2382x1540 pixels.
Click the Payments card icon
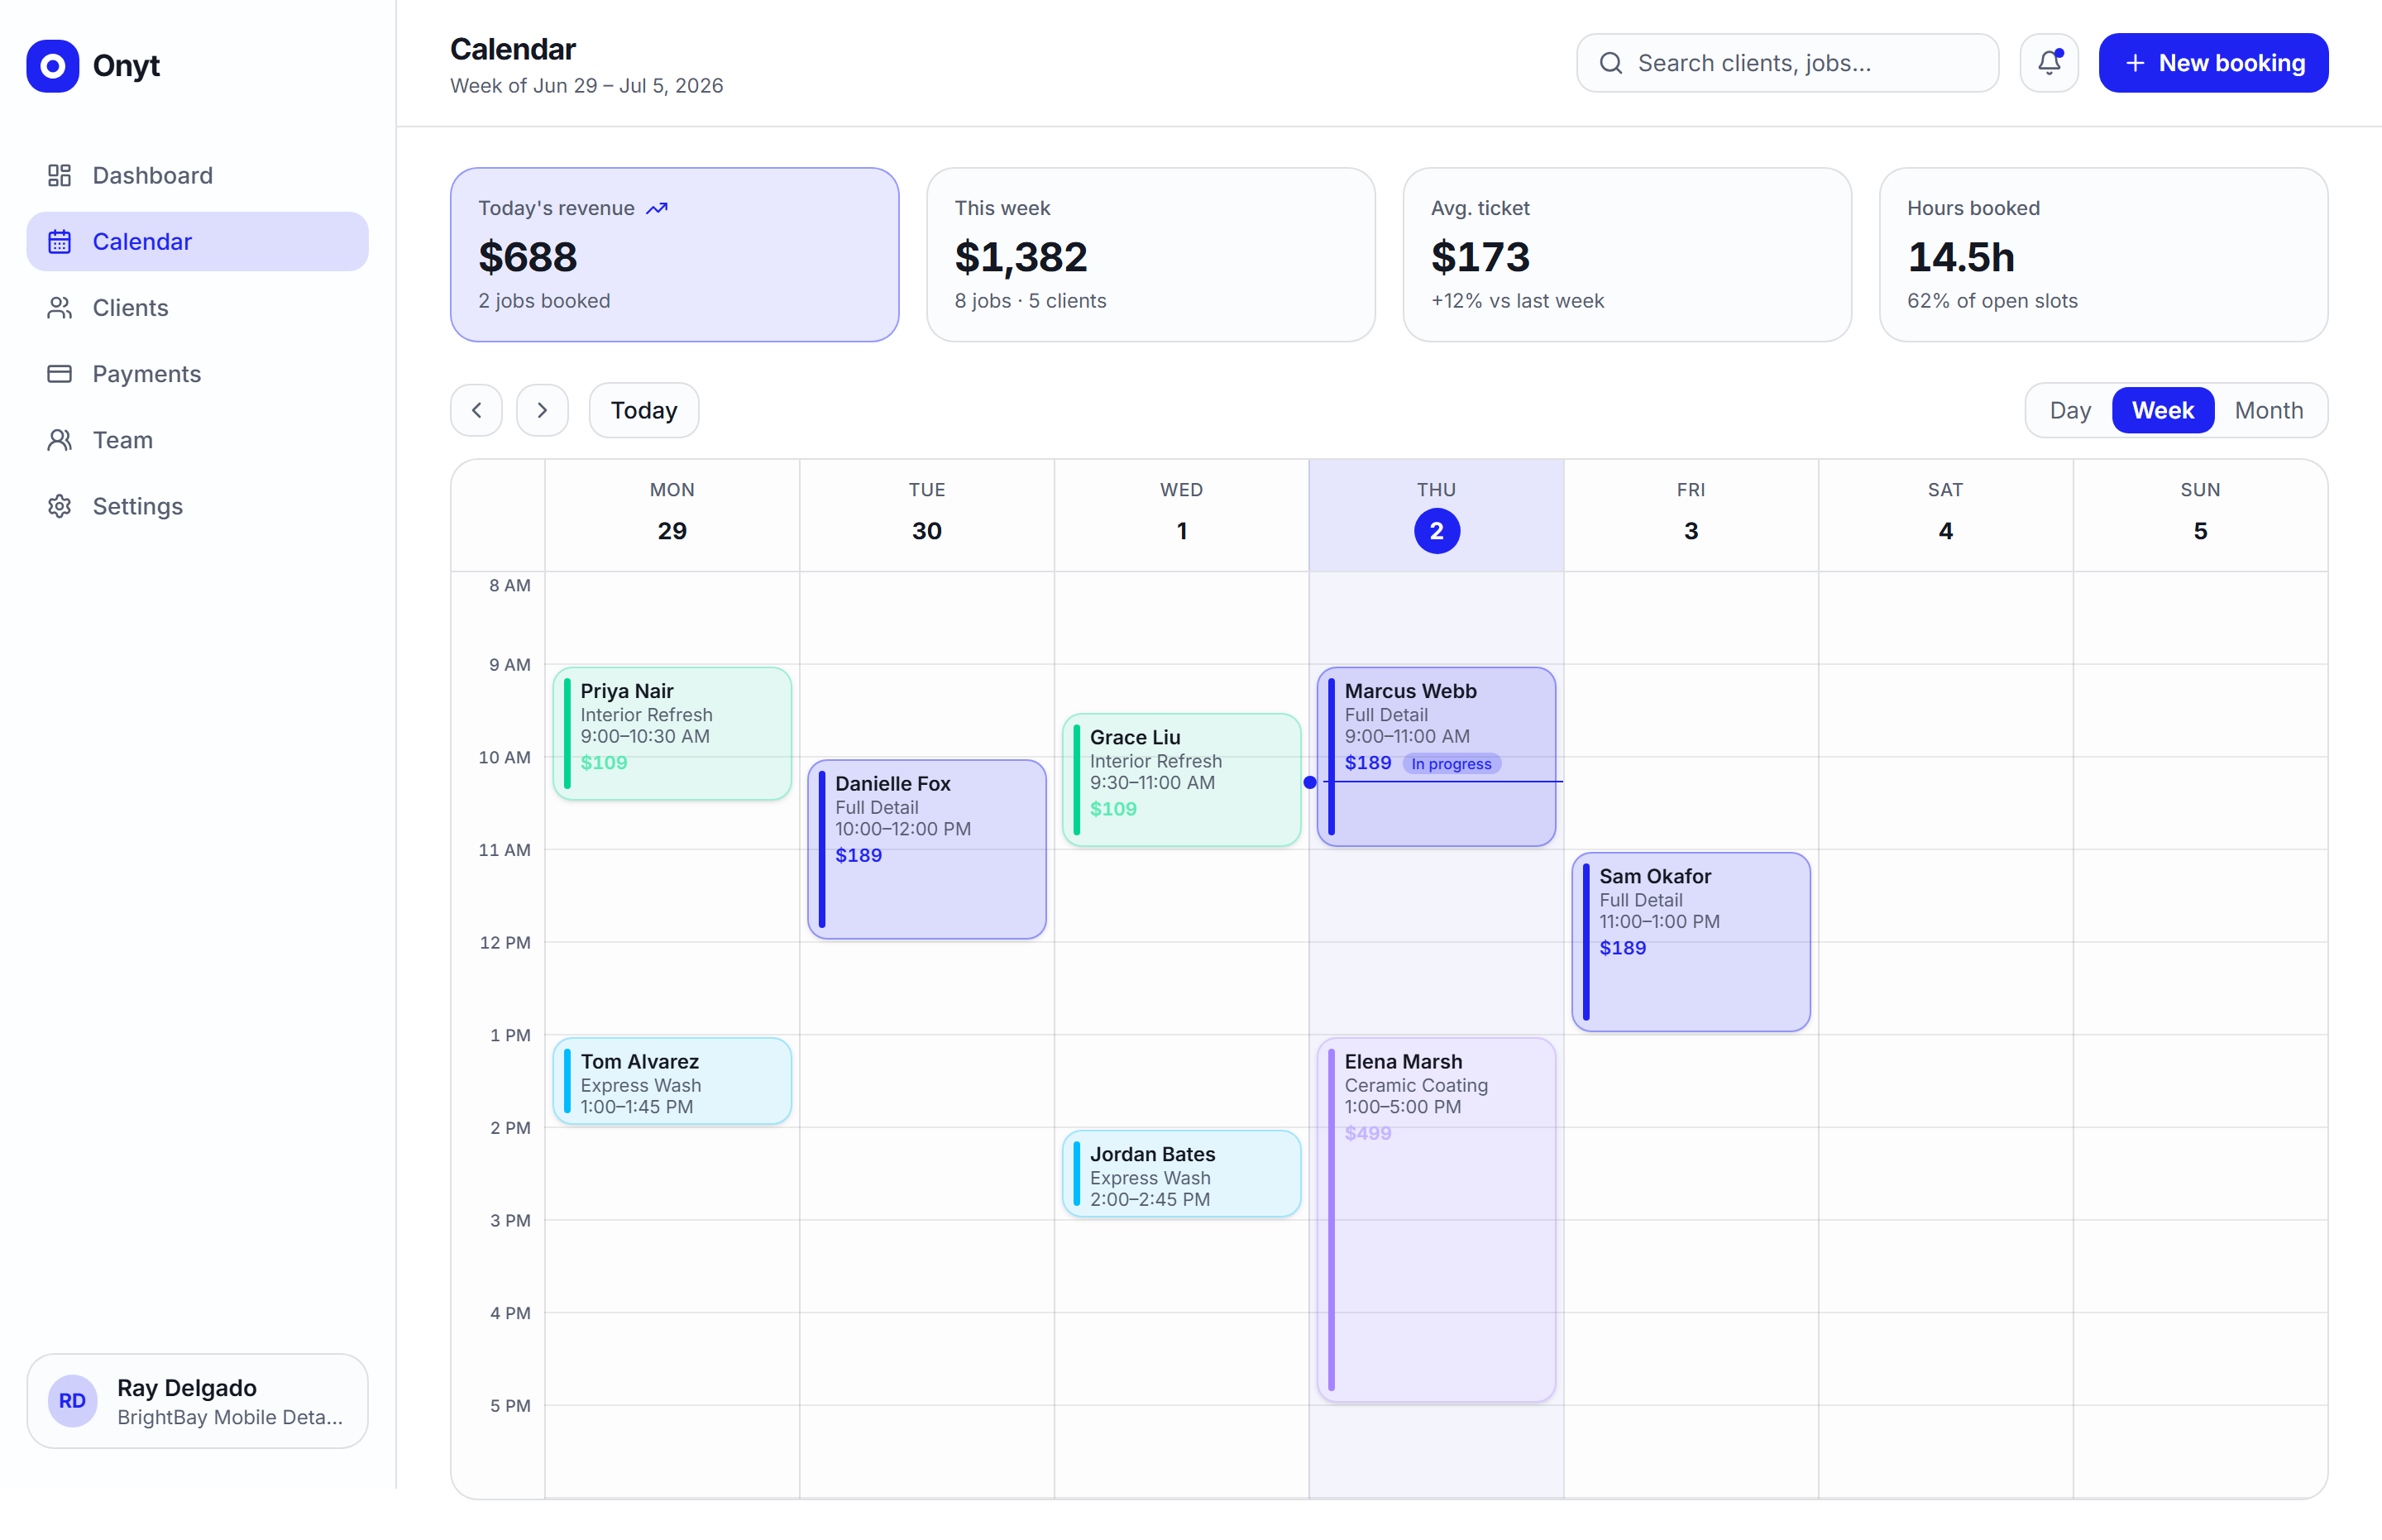tap(60, 373)
